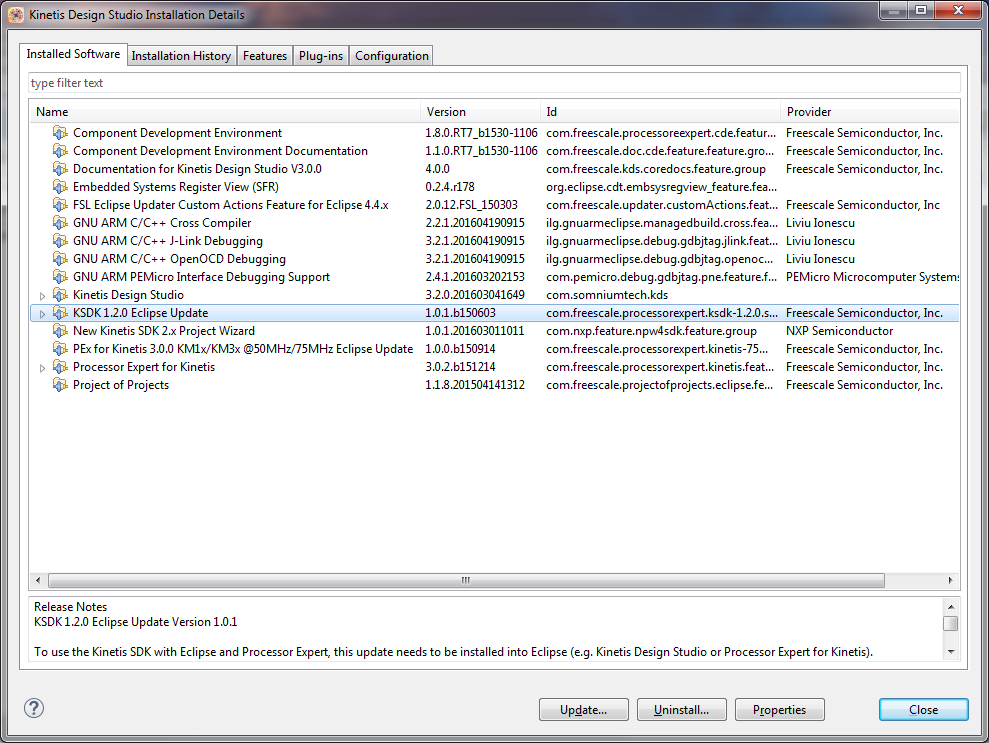Click the table's scroll right arrow

pos(951,580)
